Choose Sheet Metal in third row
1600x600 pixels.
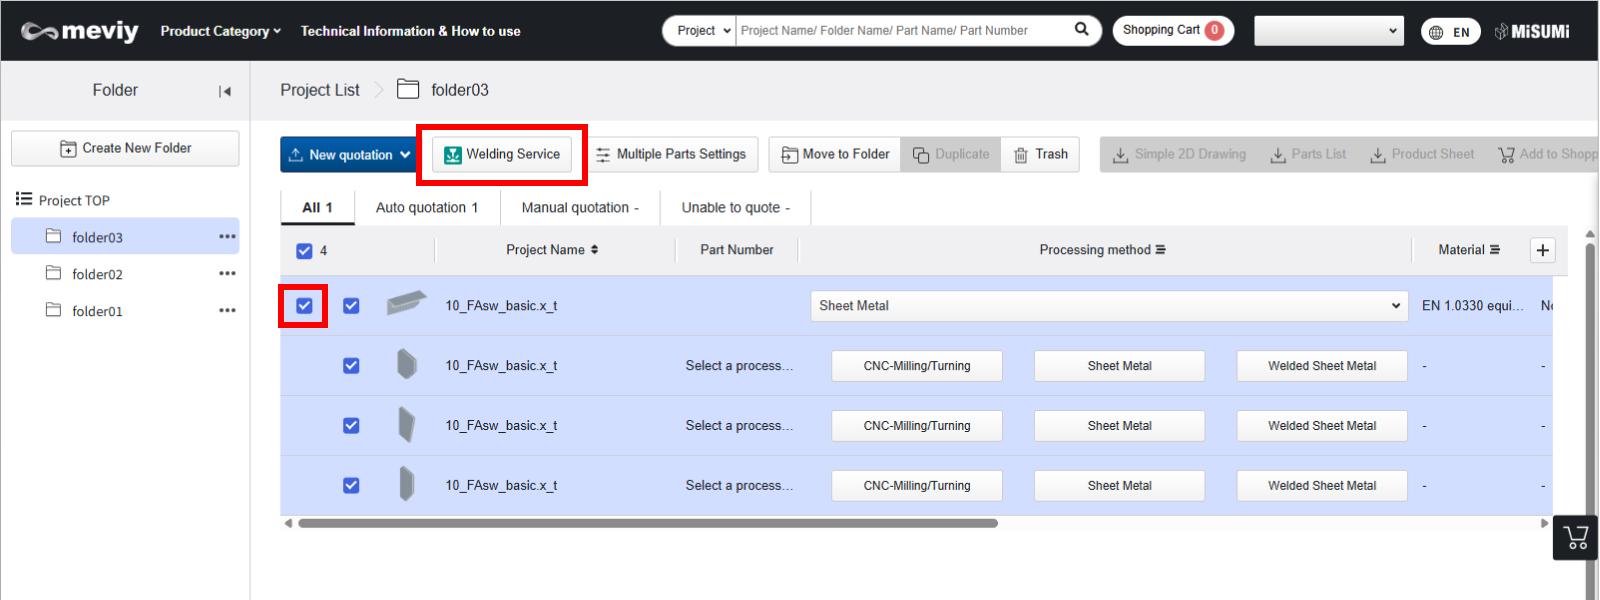[x=1119, y=426]
